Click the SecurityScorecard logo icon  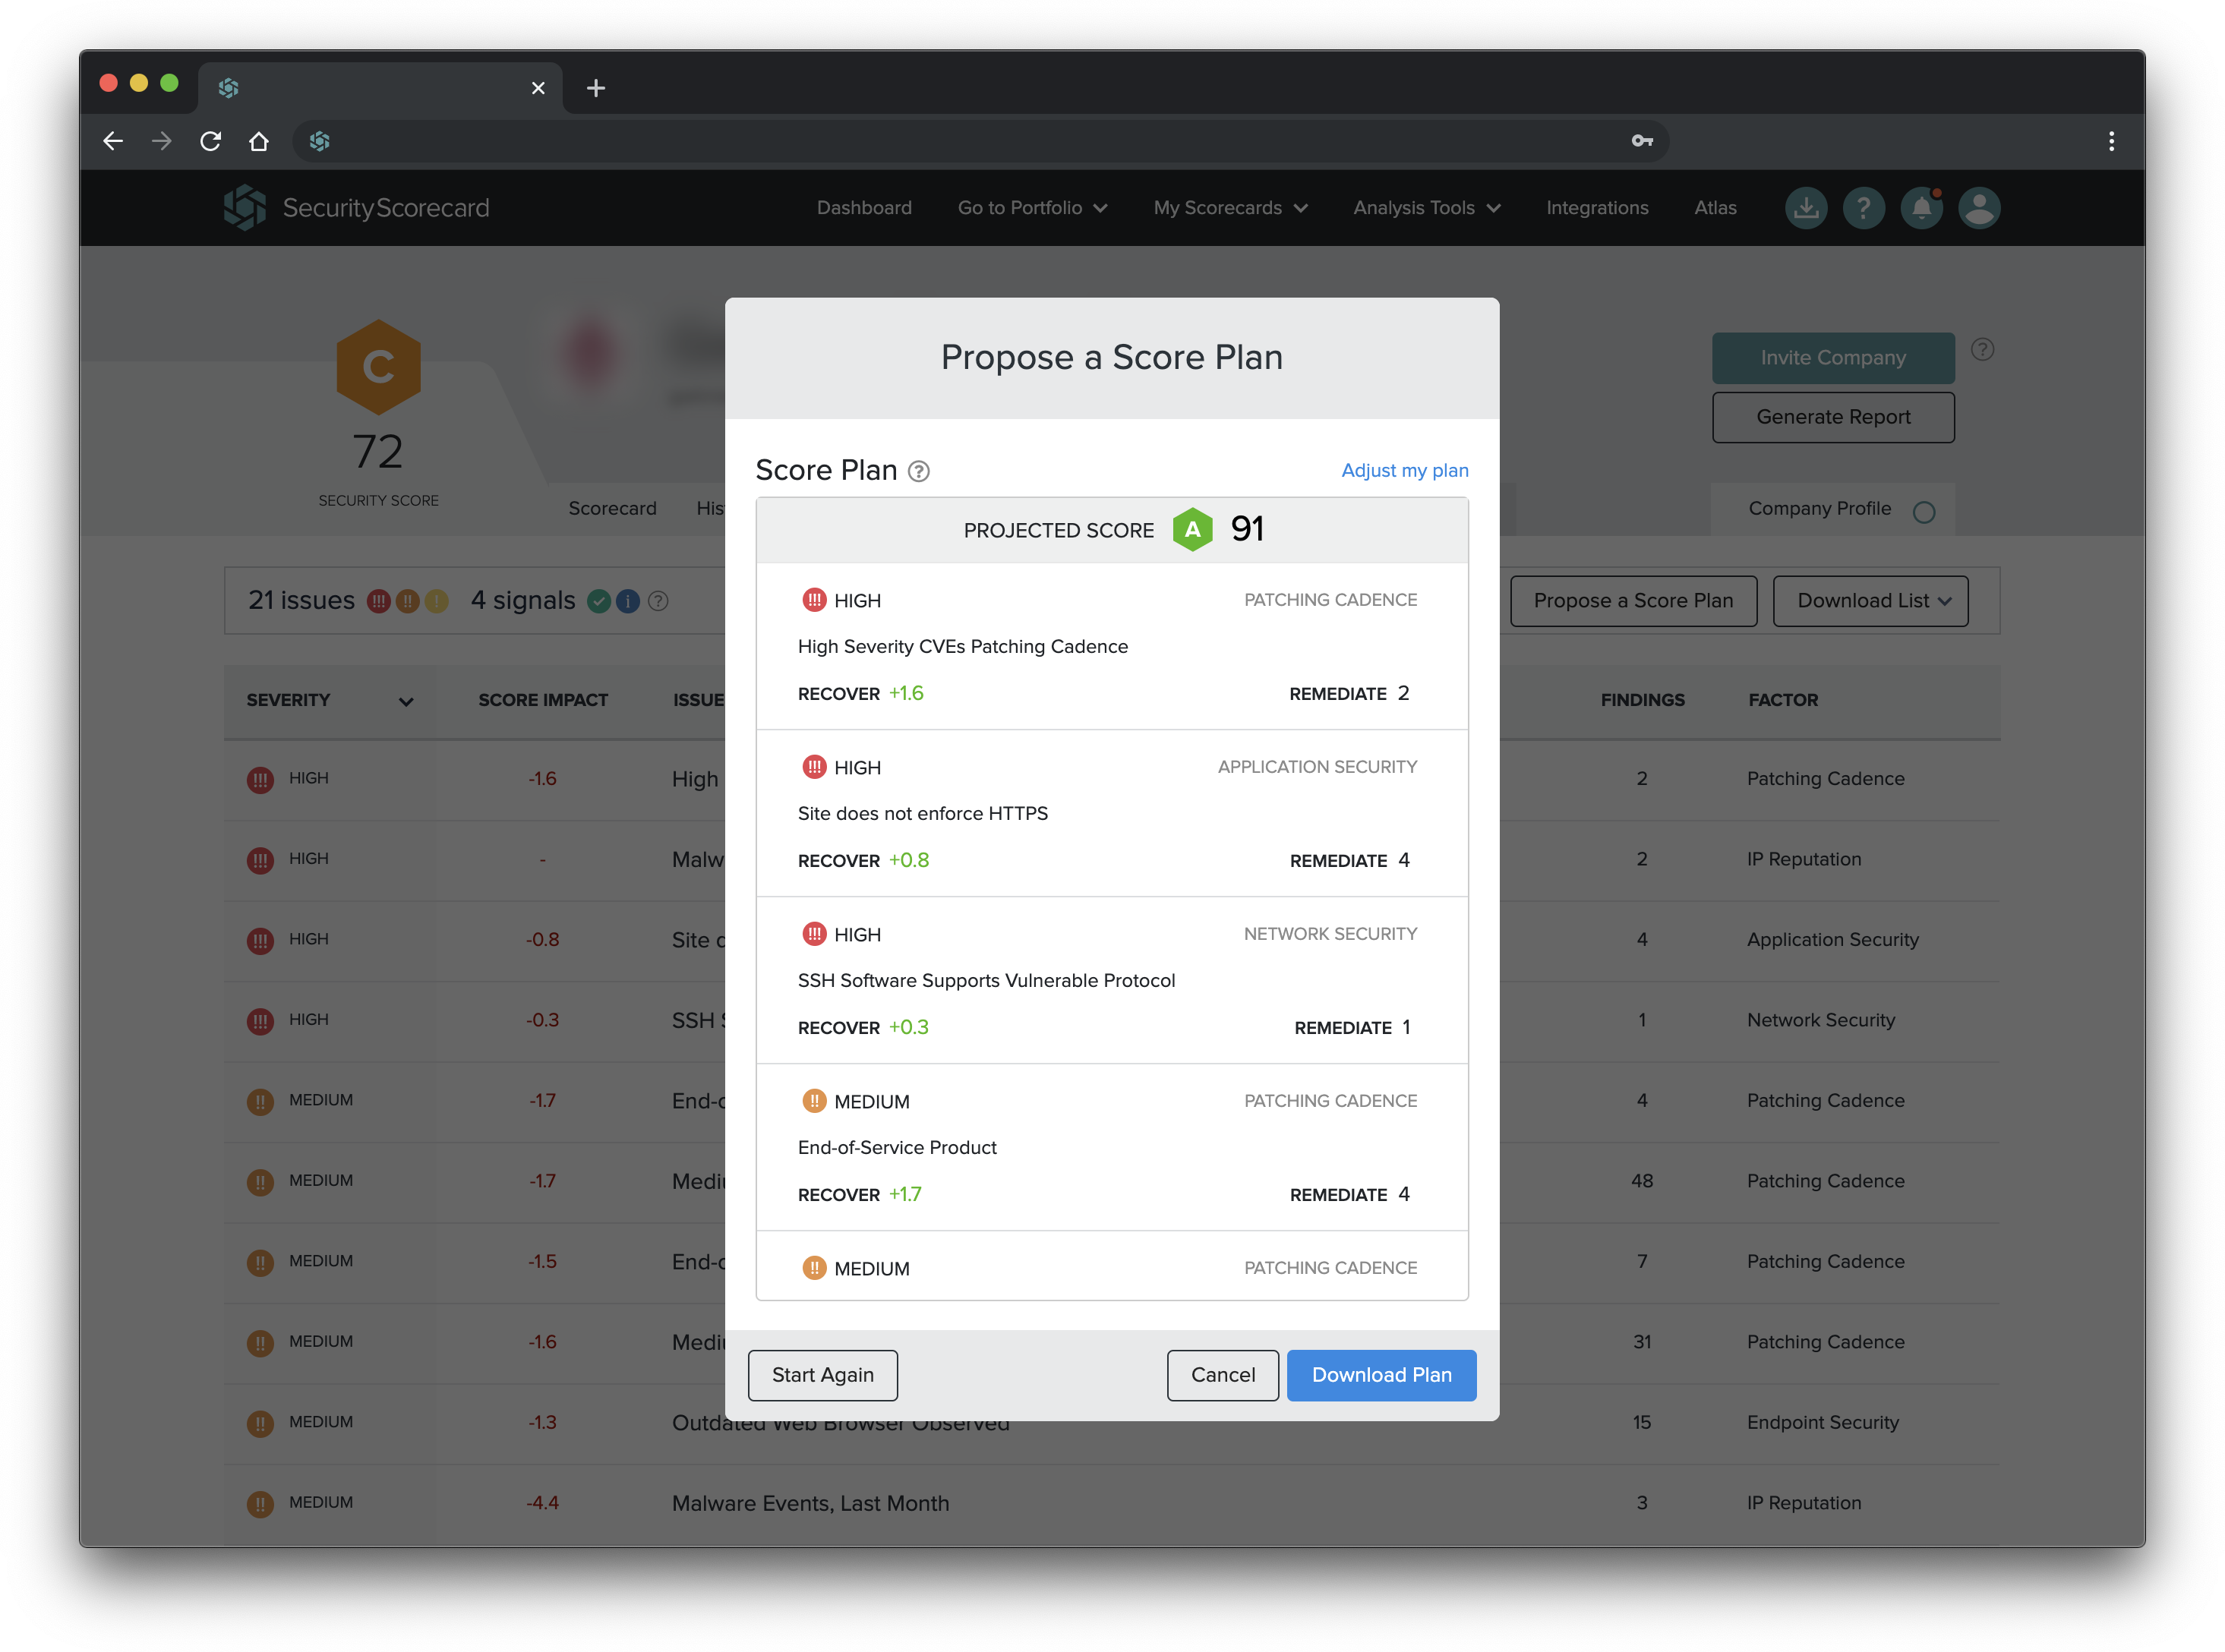coord(245,207)
